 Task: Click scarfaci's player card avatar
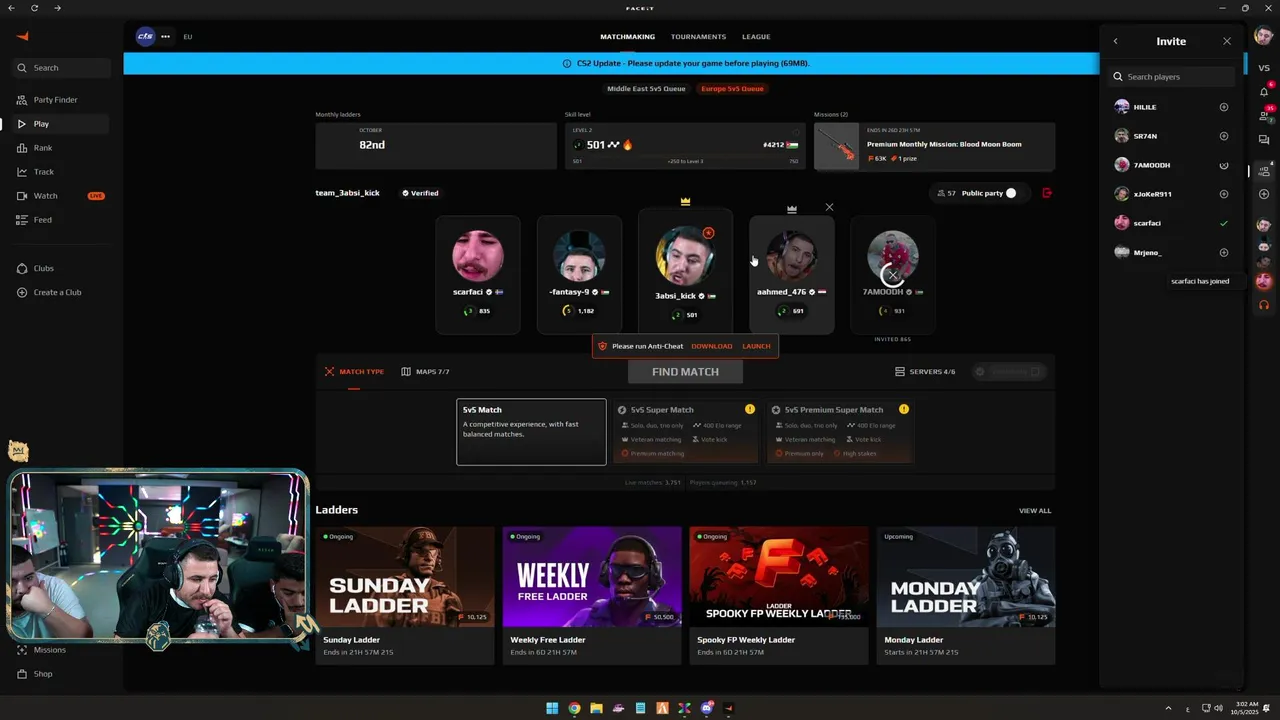(x=478, y=256)
